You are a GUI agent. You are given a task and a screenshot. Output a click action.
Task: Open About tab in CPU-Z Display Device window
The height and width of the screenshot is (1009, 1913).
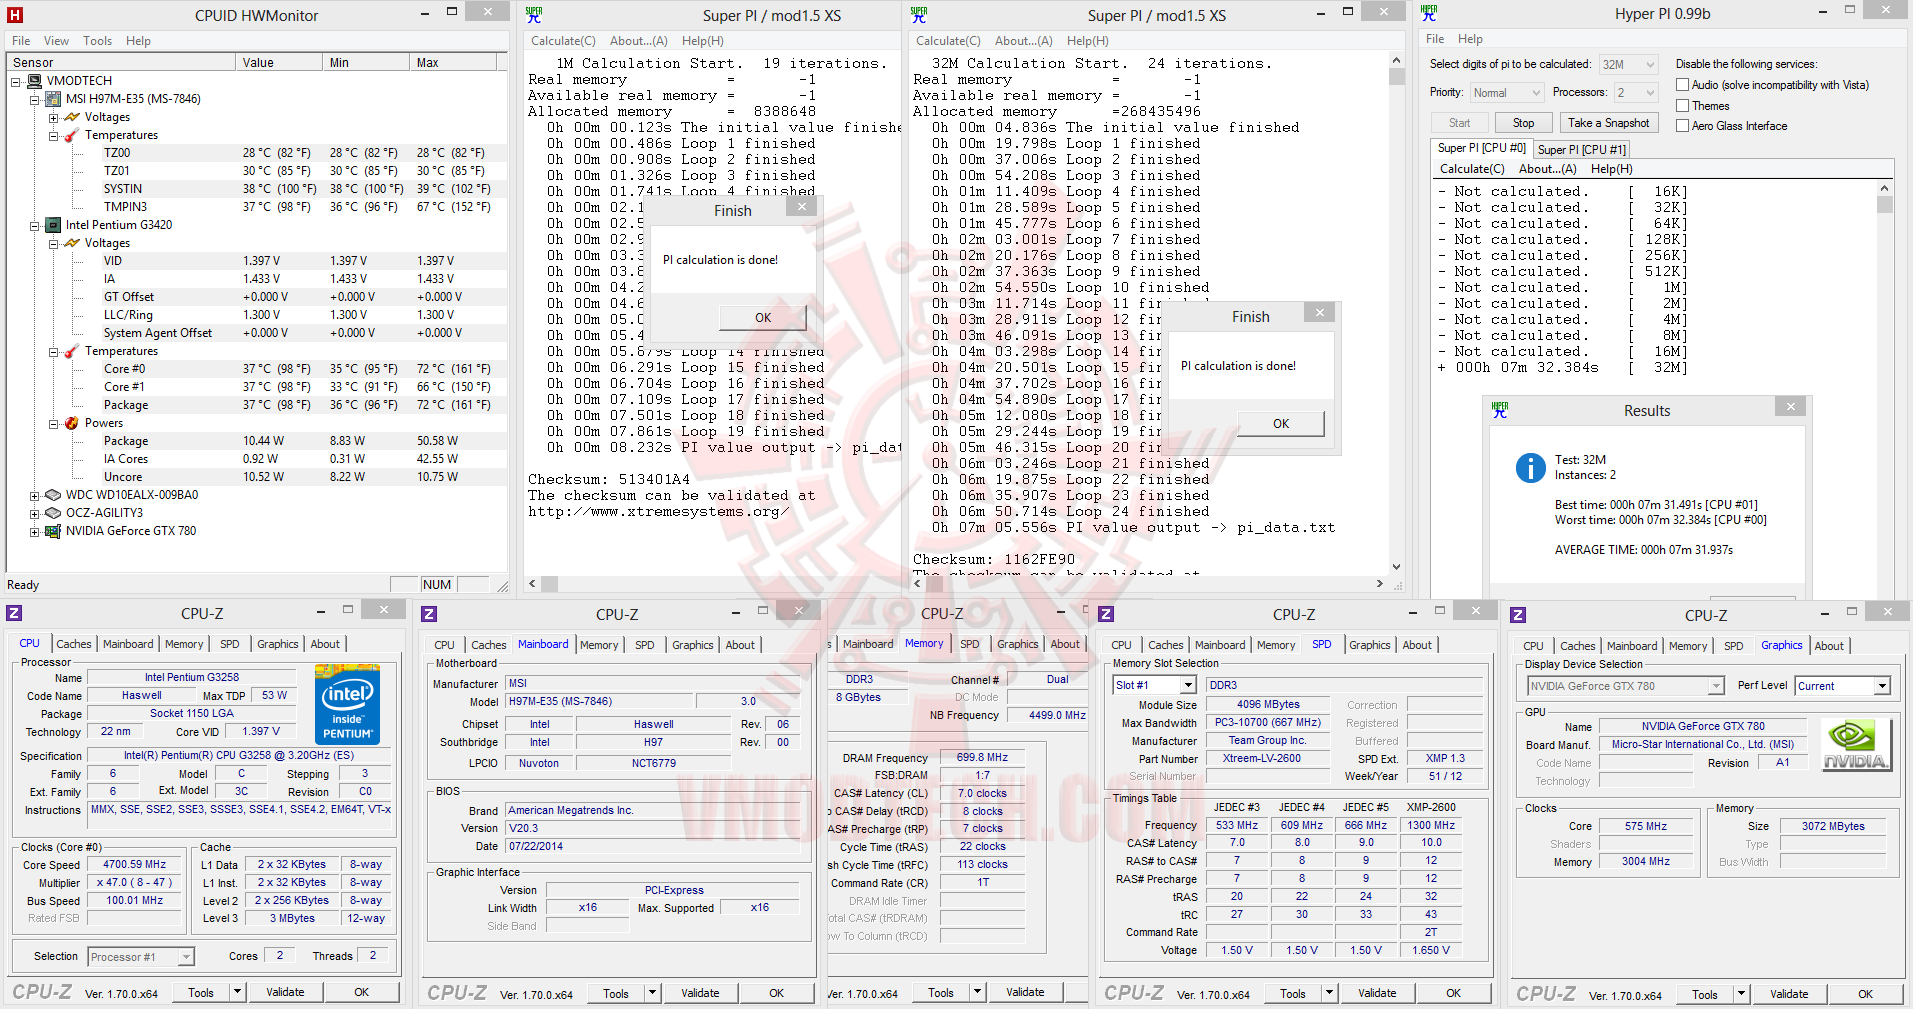click(1829, 646)
